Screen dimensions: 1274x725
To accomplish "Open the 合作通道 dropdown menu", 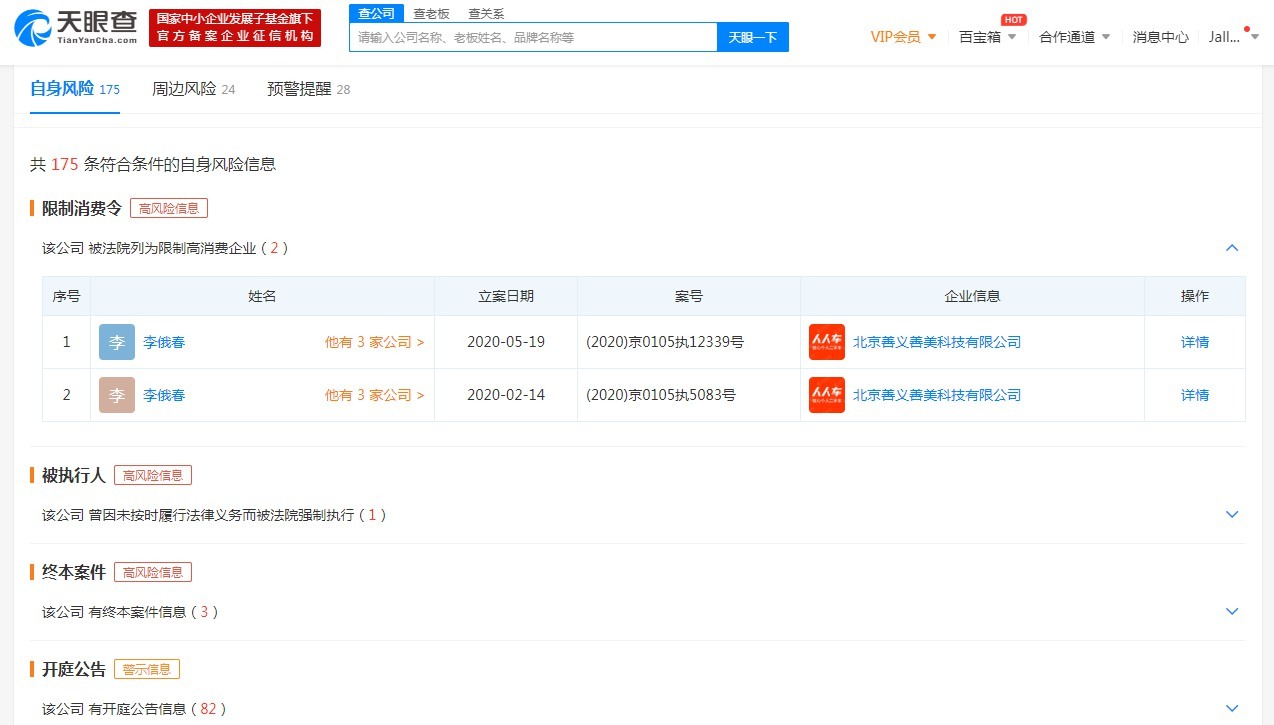I will pyautogui.click(x=1075, y=37).
